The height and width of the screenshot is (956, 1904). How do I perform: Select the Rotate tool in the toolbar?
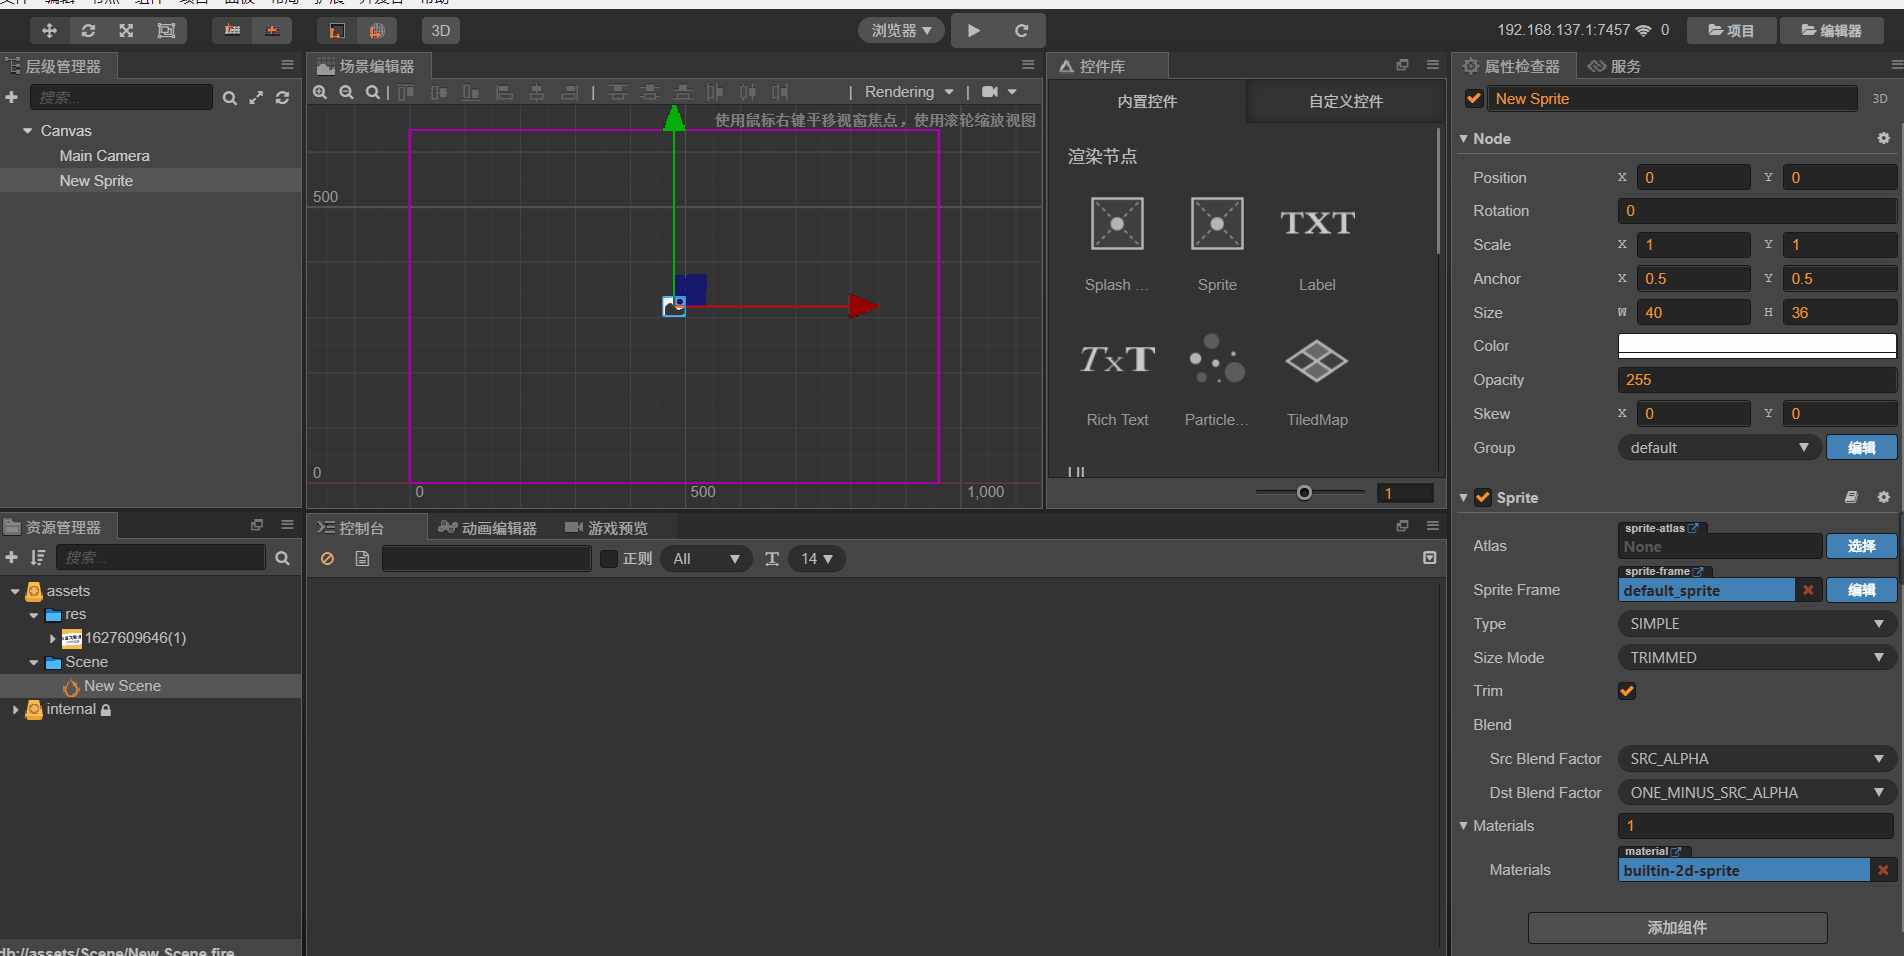pos(89,31)
